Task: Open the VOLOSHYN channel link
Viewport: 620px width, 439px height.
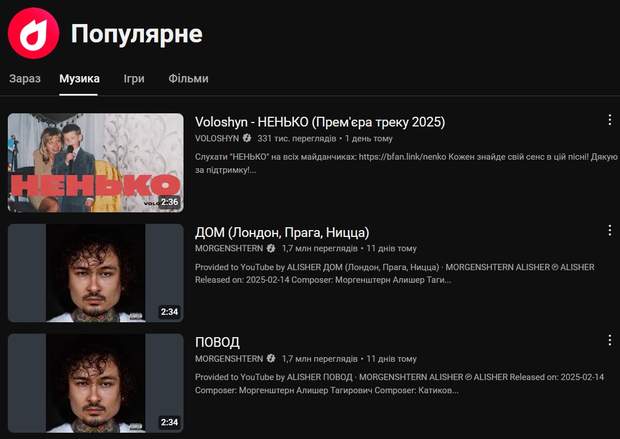Action: pyautogui.click(x=217, y=138)
